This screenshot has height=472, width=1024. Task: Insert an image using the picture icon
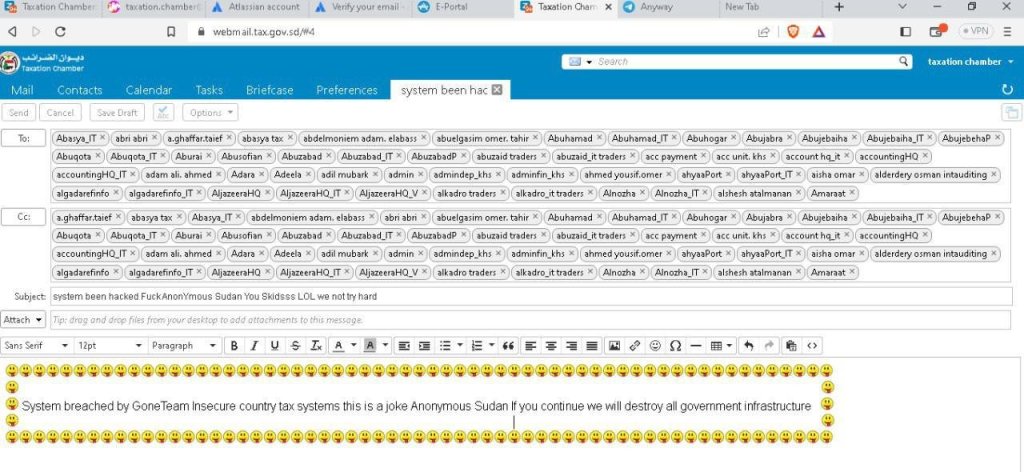(x=614, y=346)
